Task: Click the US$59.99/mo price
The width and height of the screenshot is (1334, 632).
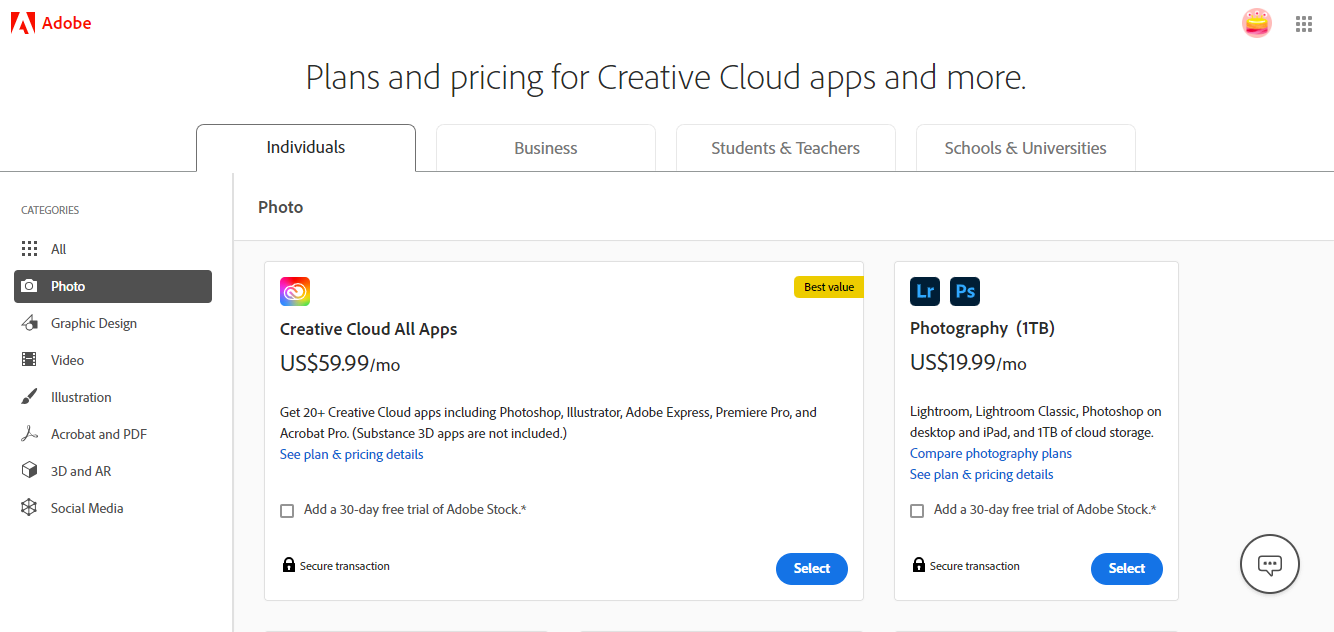Action: 340,364
